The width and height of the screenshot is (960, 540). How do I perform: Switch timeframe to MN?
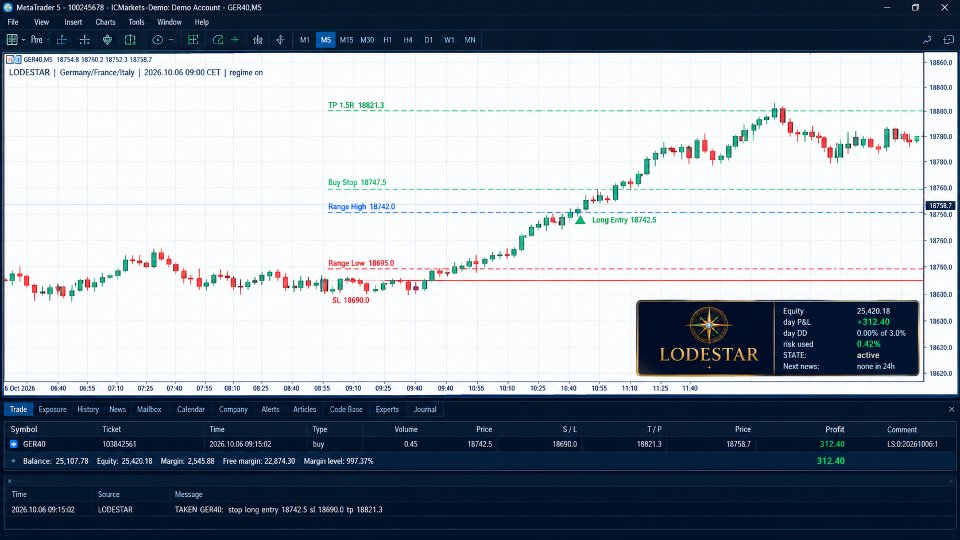(470, 40)
